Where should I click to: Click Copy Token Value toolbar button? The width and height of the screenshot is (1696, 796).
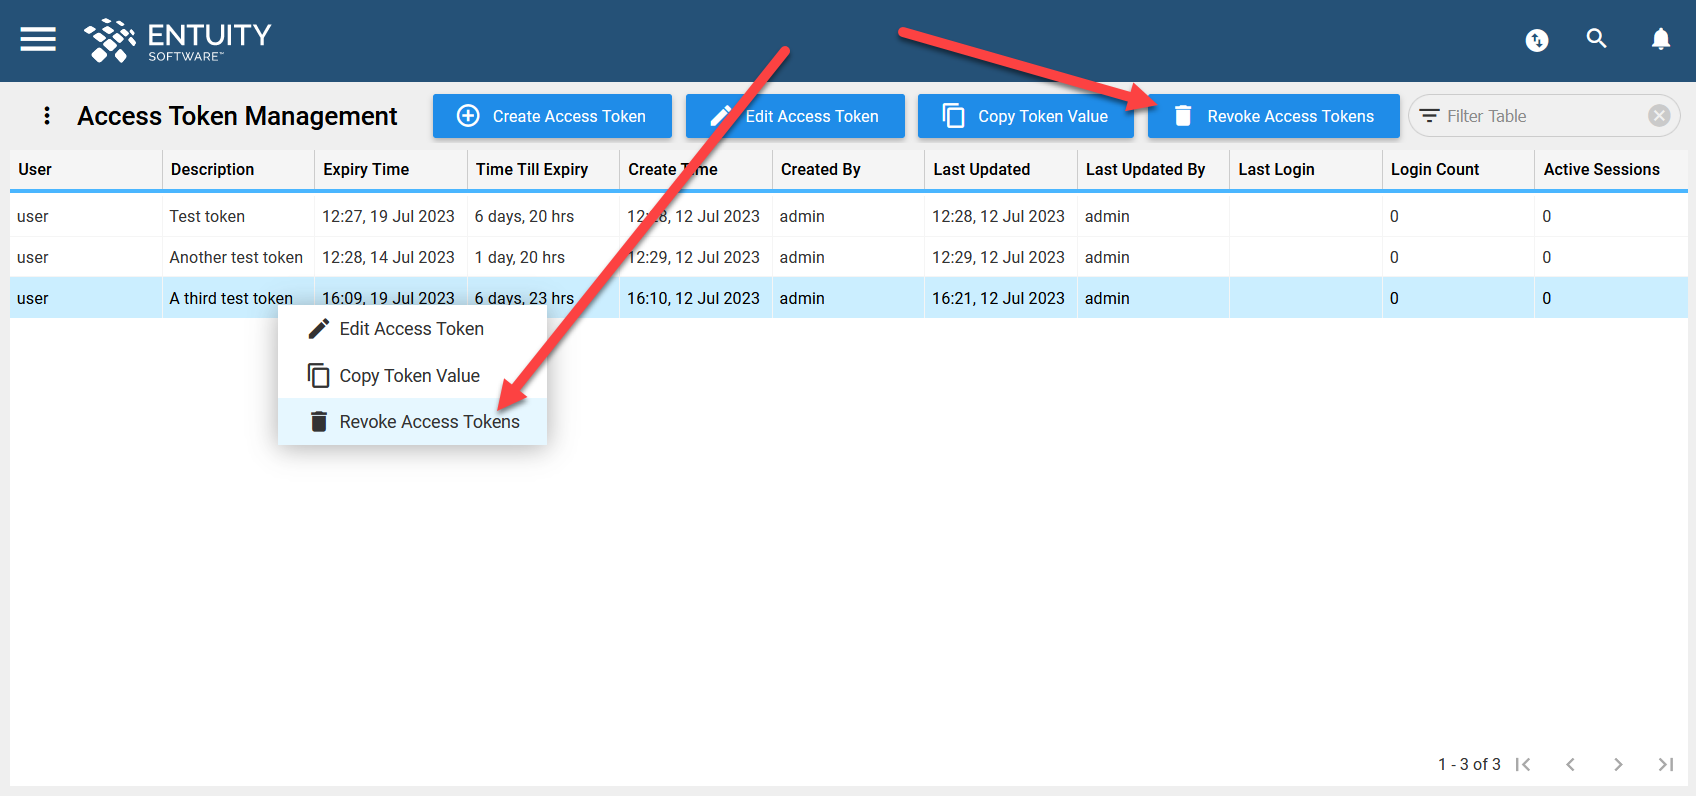(1026, 116)
